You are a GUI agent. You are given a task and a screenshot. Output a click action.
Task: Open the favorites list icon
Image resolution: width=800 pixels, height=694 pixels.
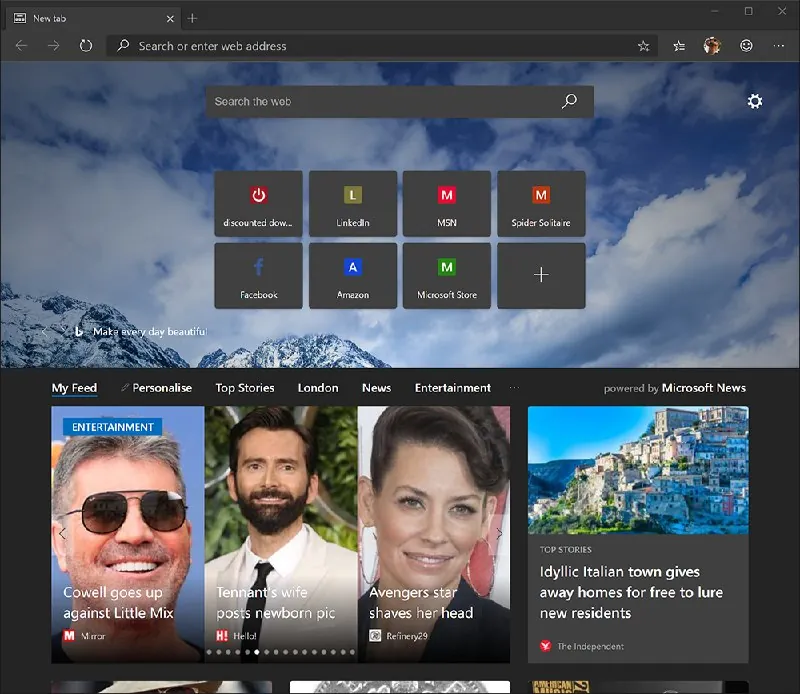679,46
